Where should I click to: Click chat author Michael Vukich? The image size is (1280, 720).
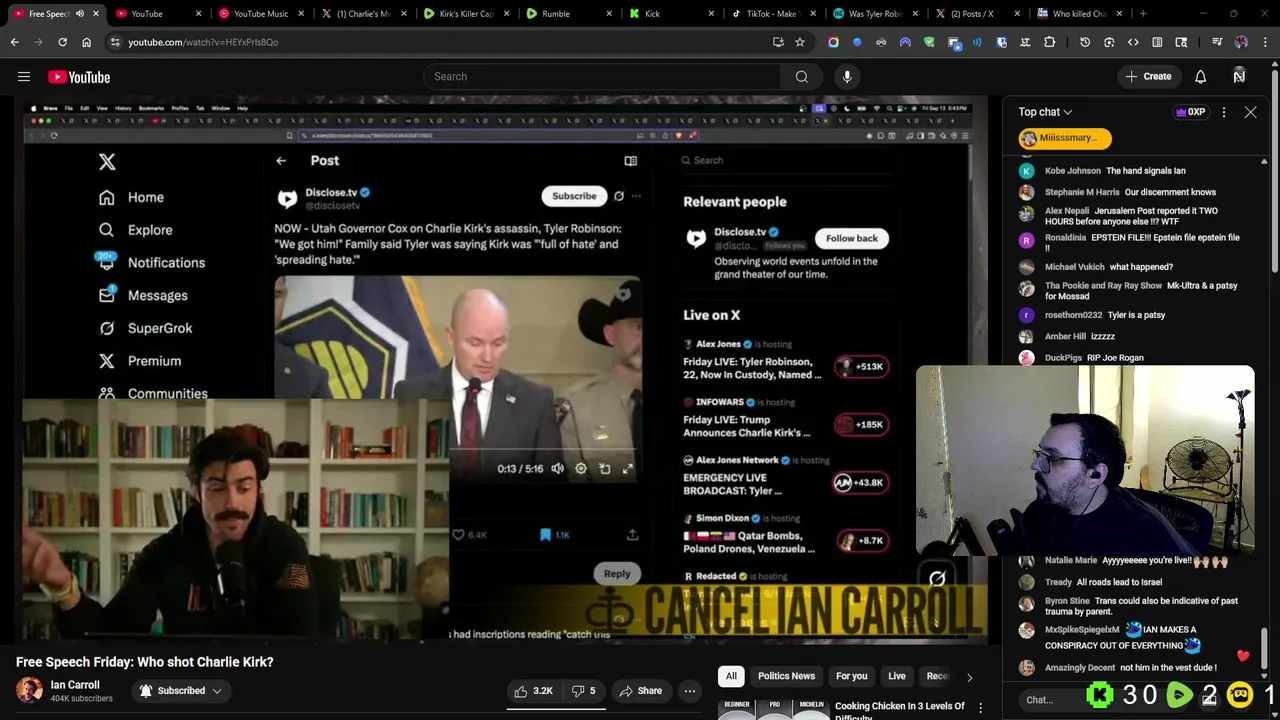tap(1074, 267)
